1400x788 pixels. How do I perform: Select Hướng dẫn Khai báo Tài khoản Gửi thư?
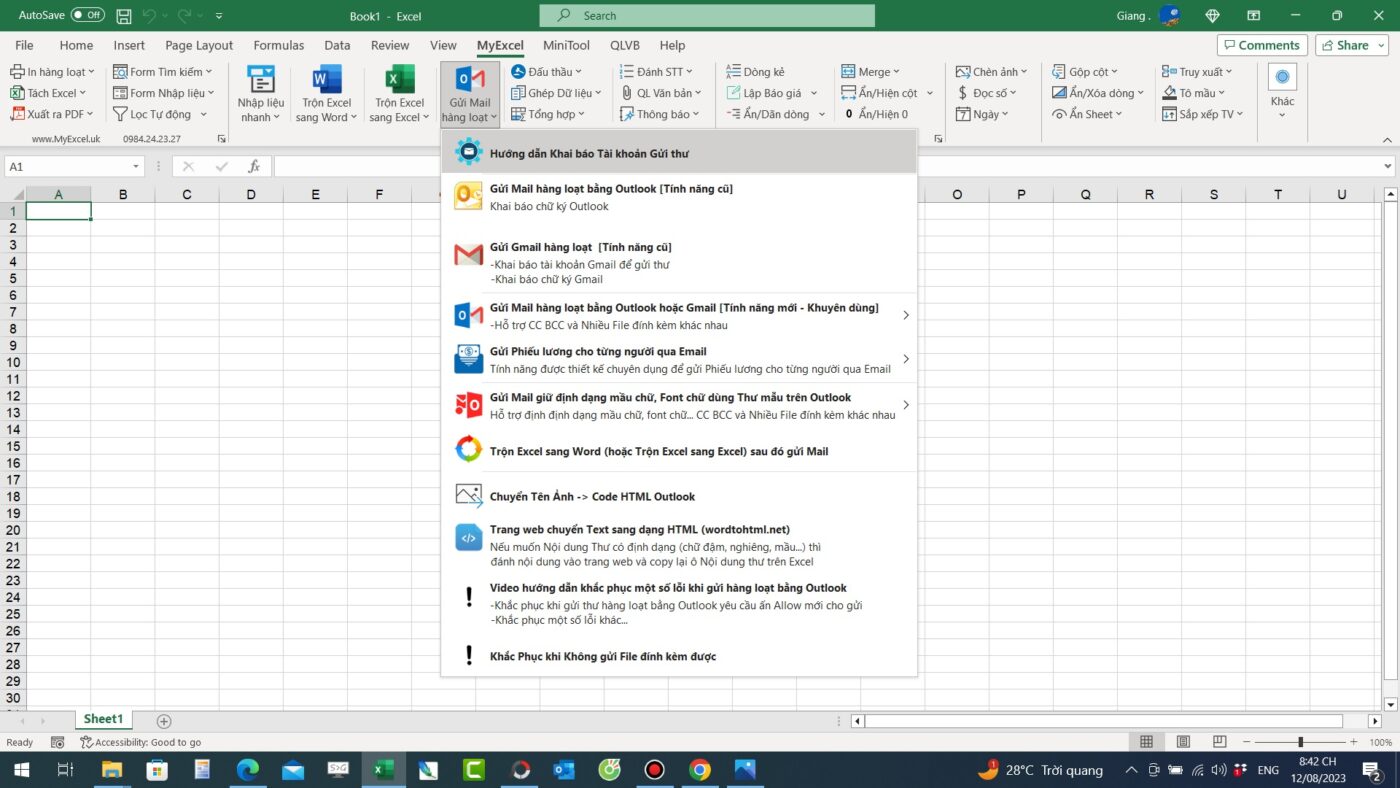[x=602, y=153]
